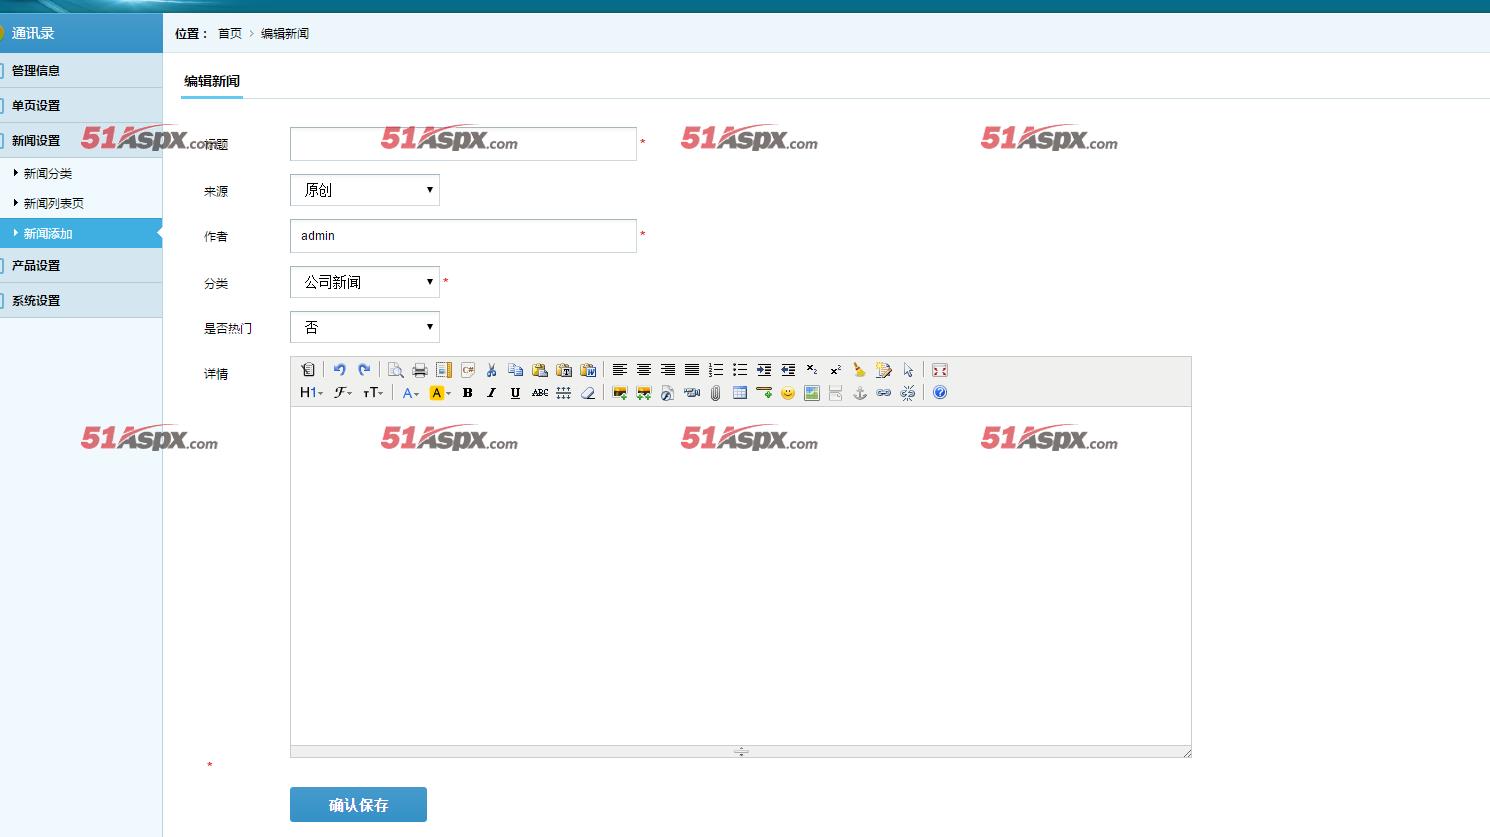Center align the text in editor

coord(644,370)
